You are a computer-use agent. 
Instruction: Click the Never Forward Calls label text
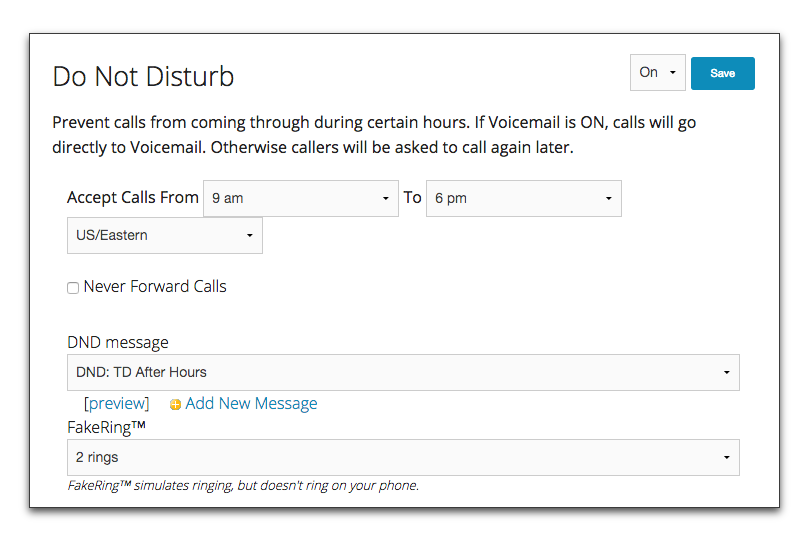[x=155, y=286]
